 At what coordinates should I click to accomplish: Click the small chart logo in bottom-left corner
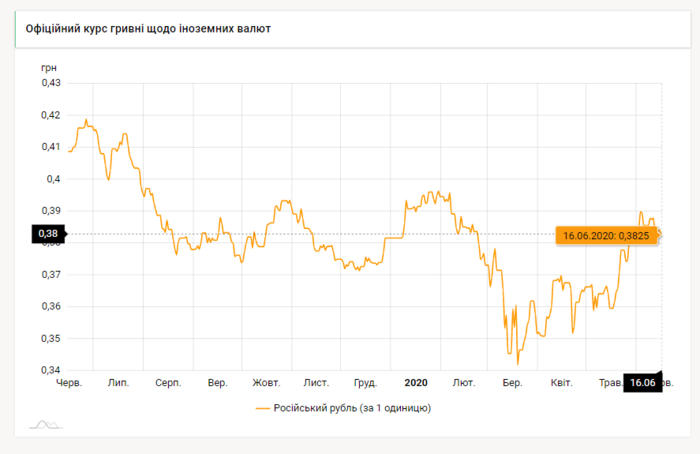pos(45,426)
